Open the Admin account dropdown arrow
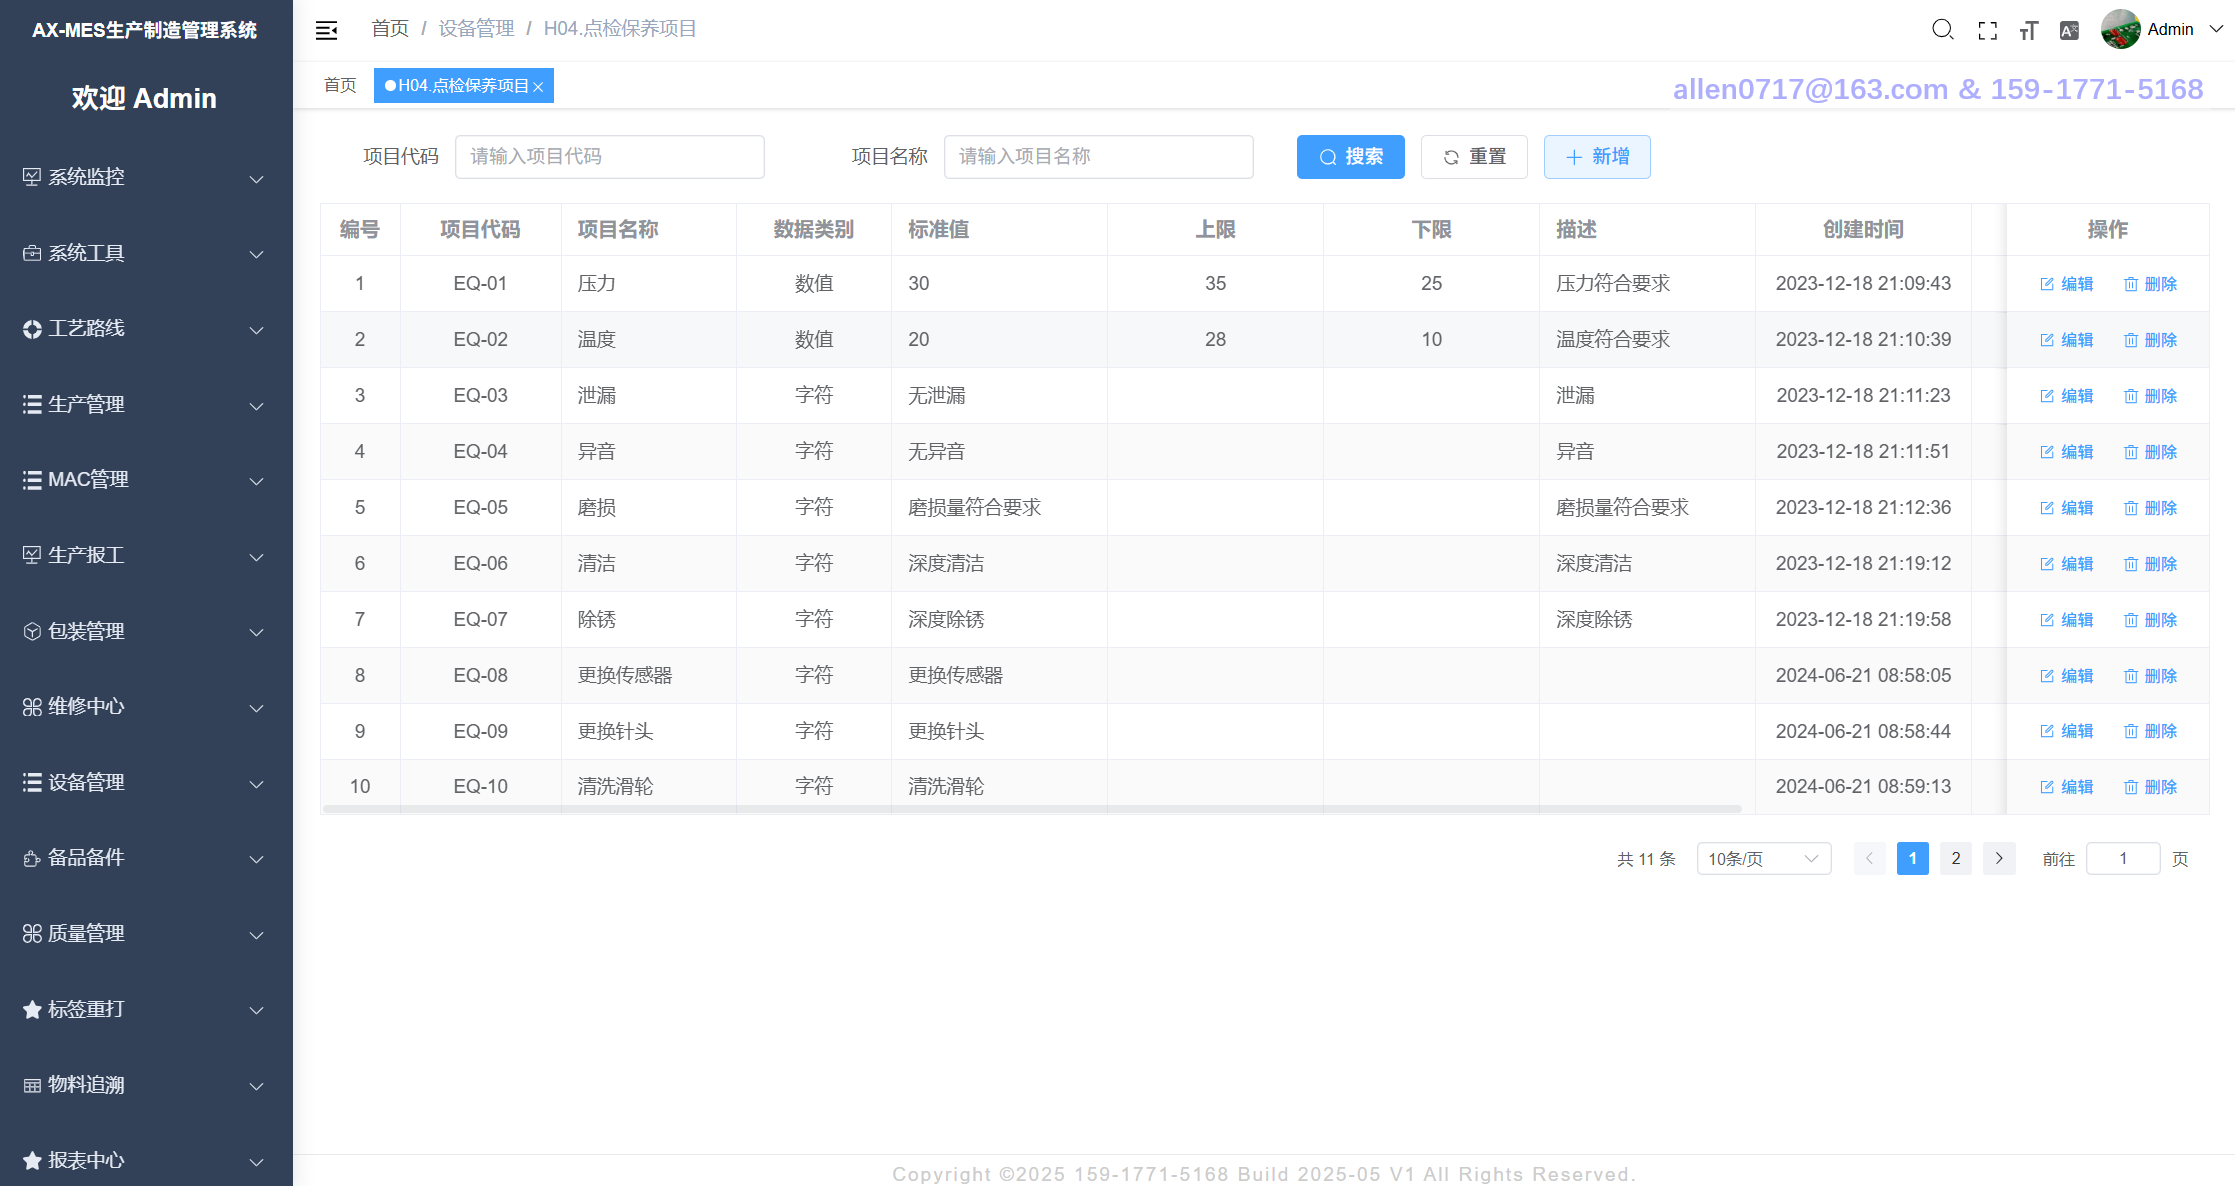This screenshot has width=2235, height=1186. [2216, 29]
